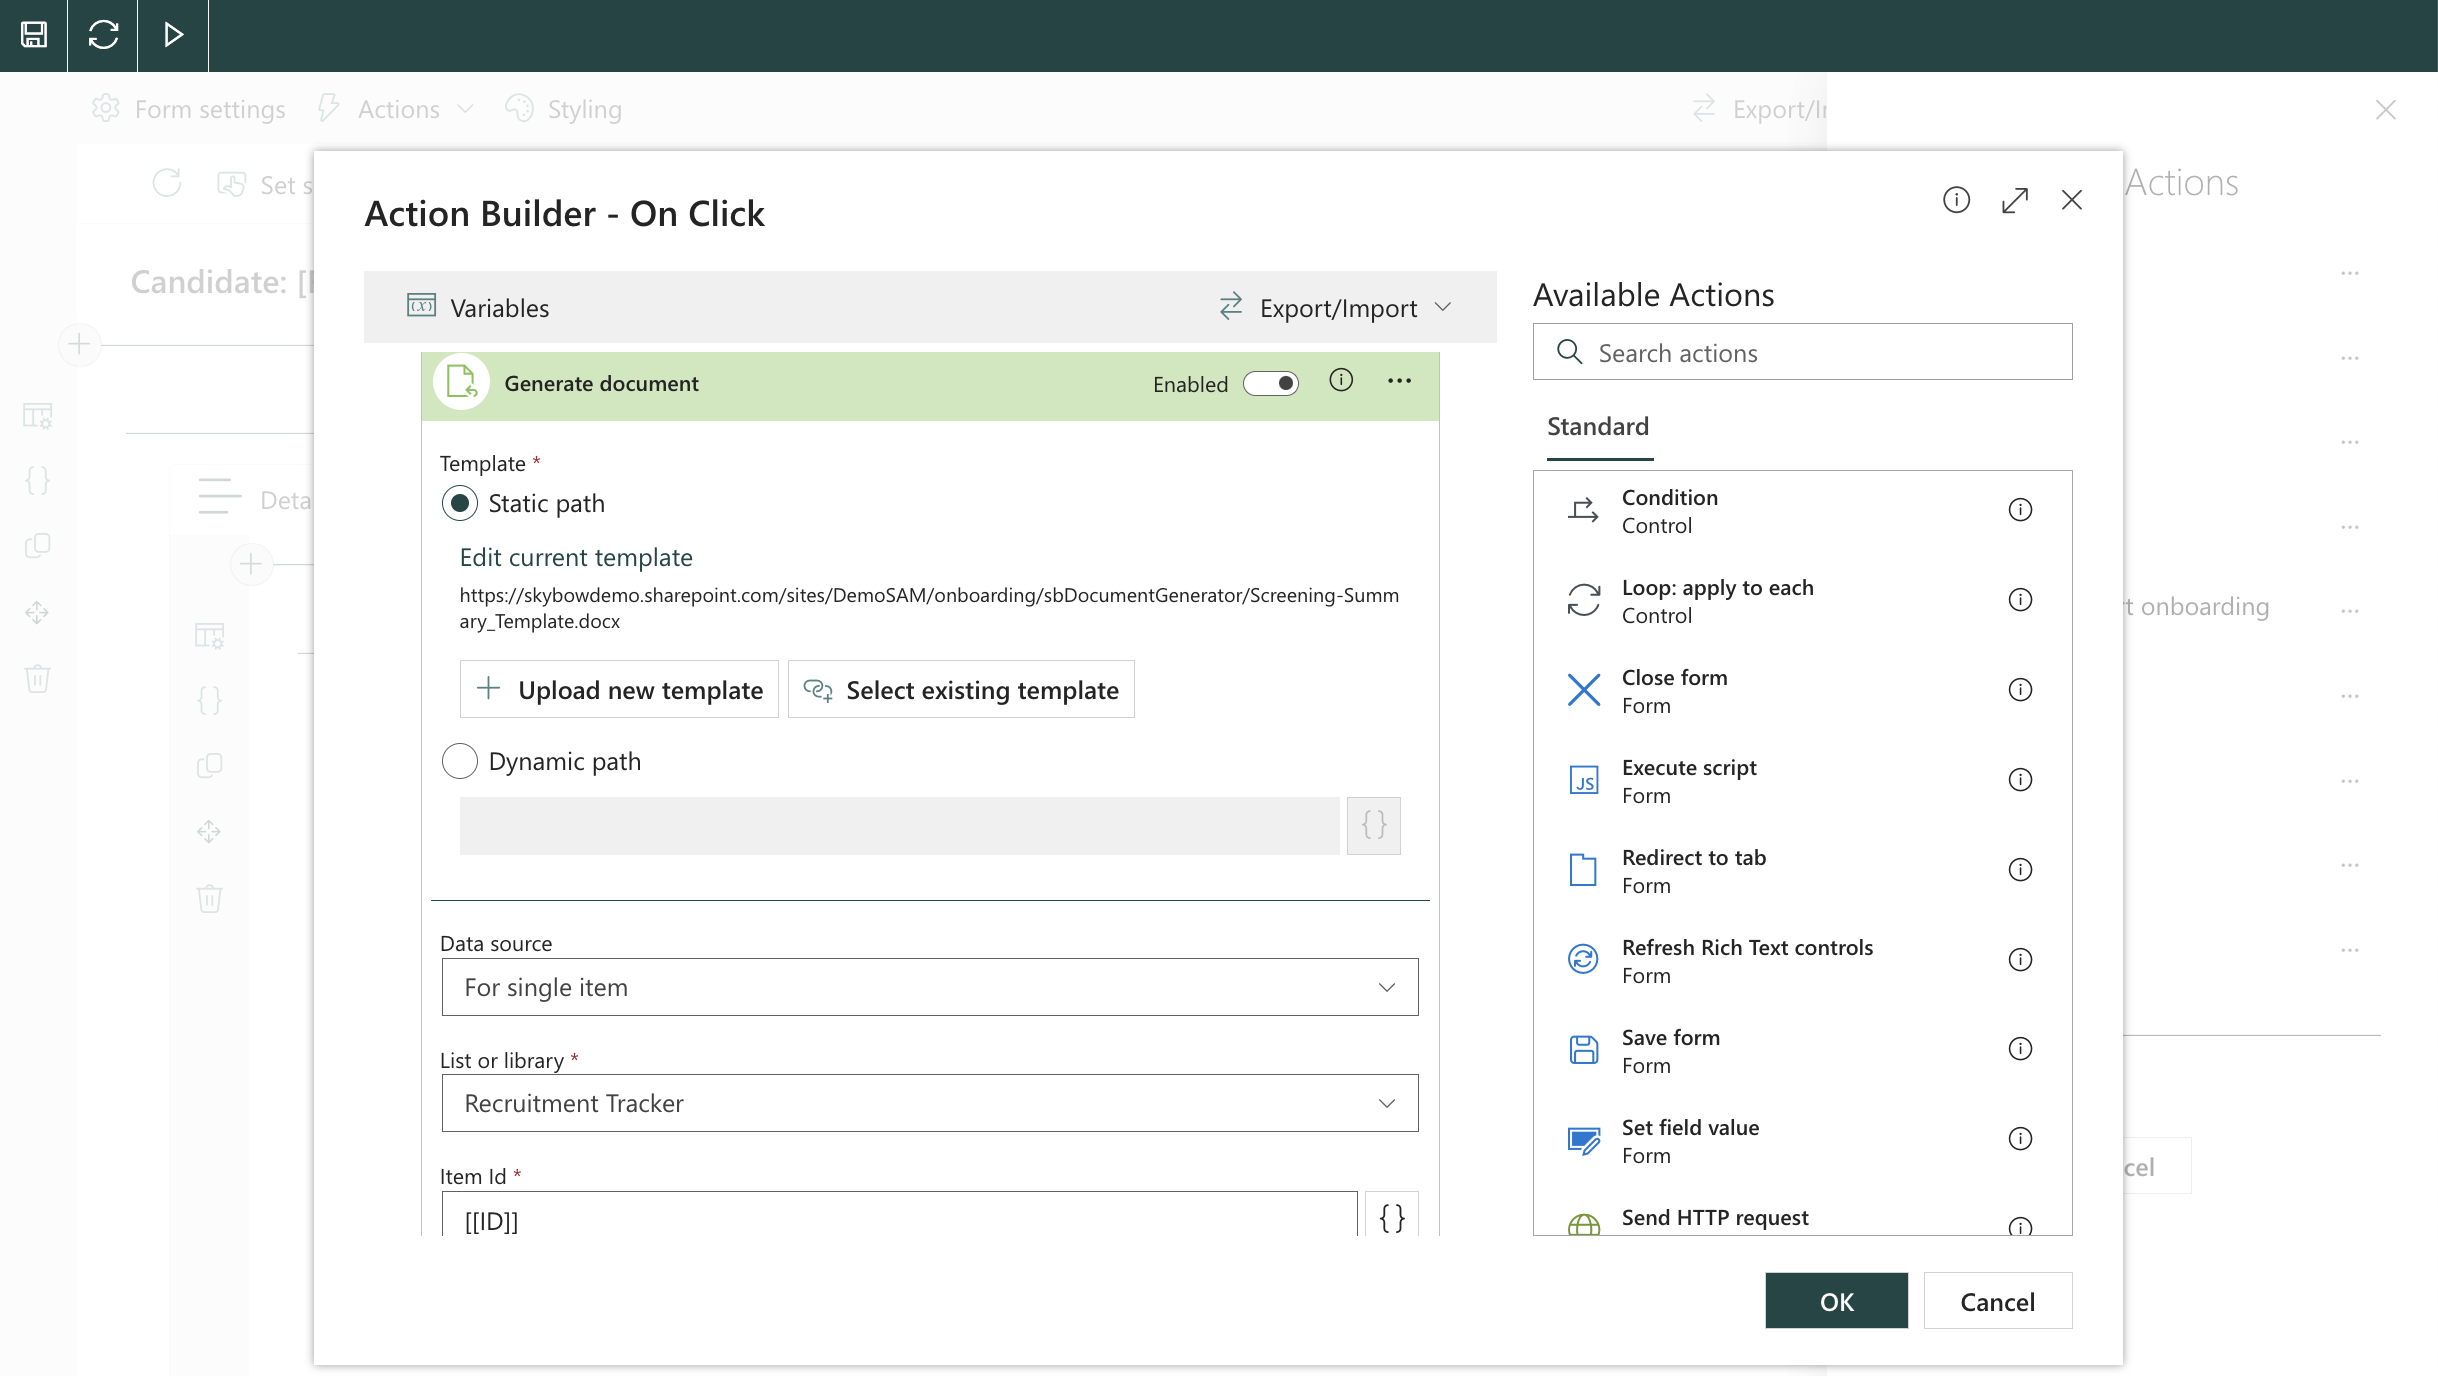Open more options menu of Generate document
The height and width of the screenshot is (1376, 2438).
pyautogui.click(x=1399, y=380)
